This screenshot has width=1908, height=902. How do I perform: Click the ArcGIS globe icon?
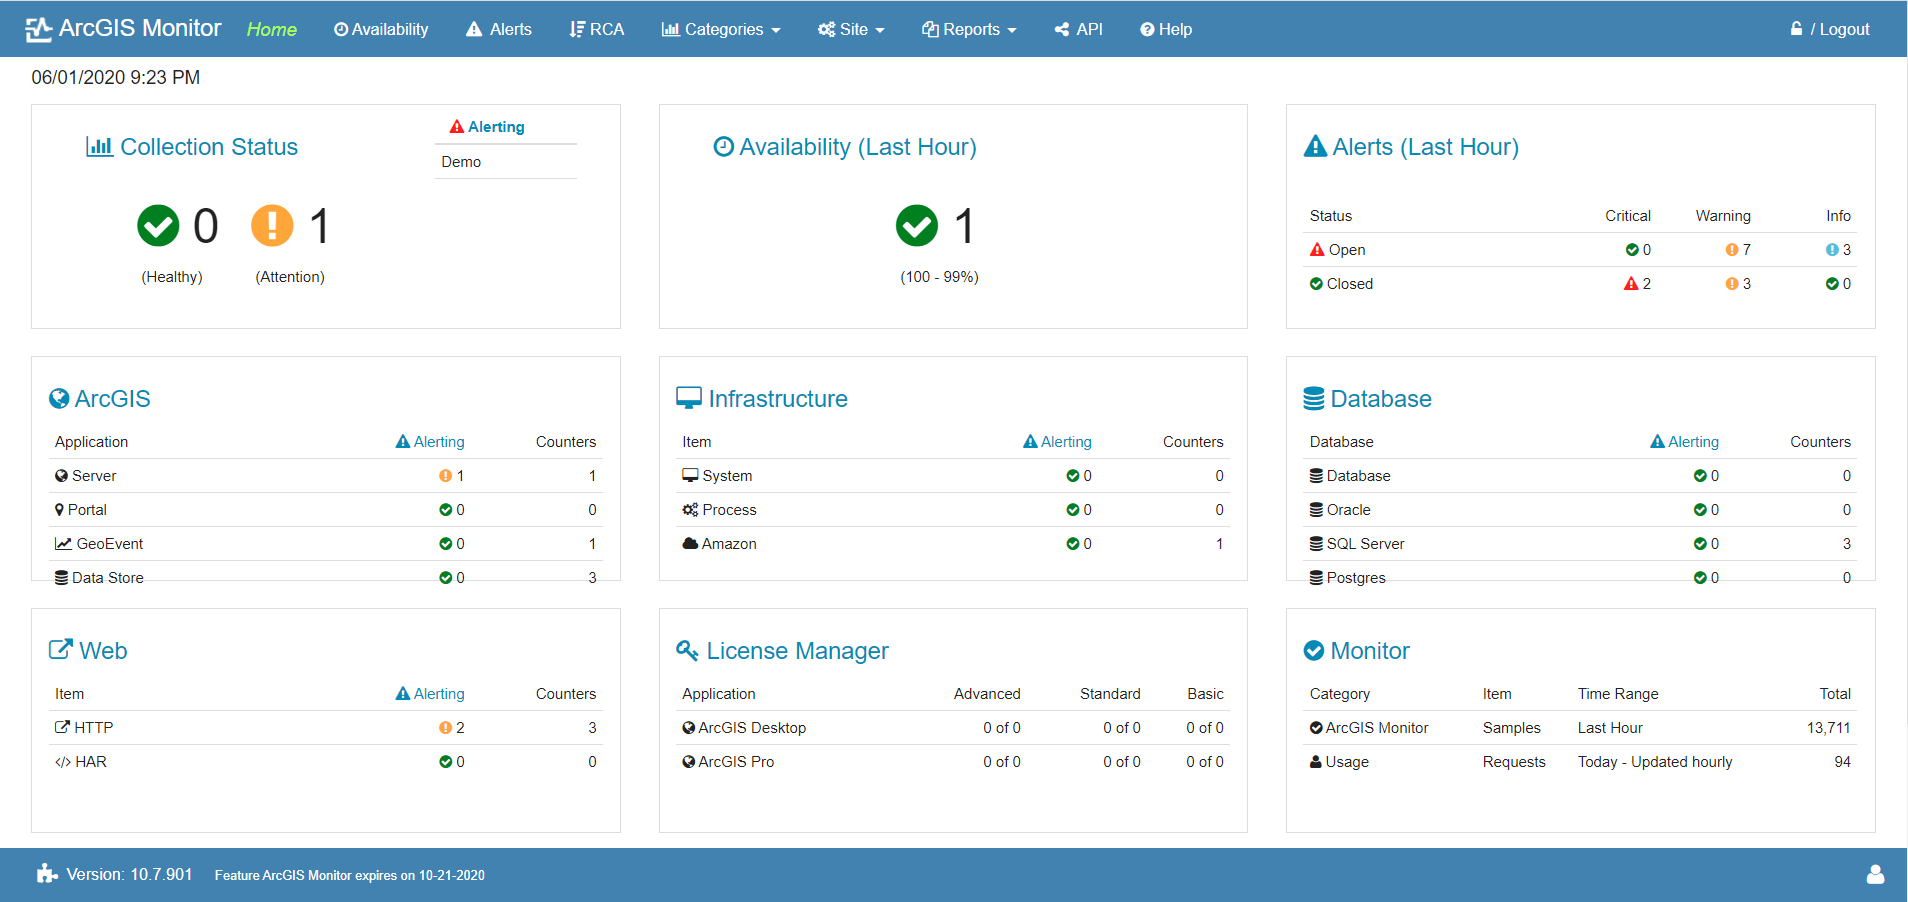point(59,399)
